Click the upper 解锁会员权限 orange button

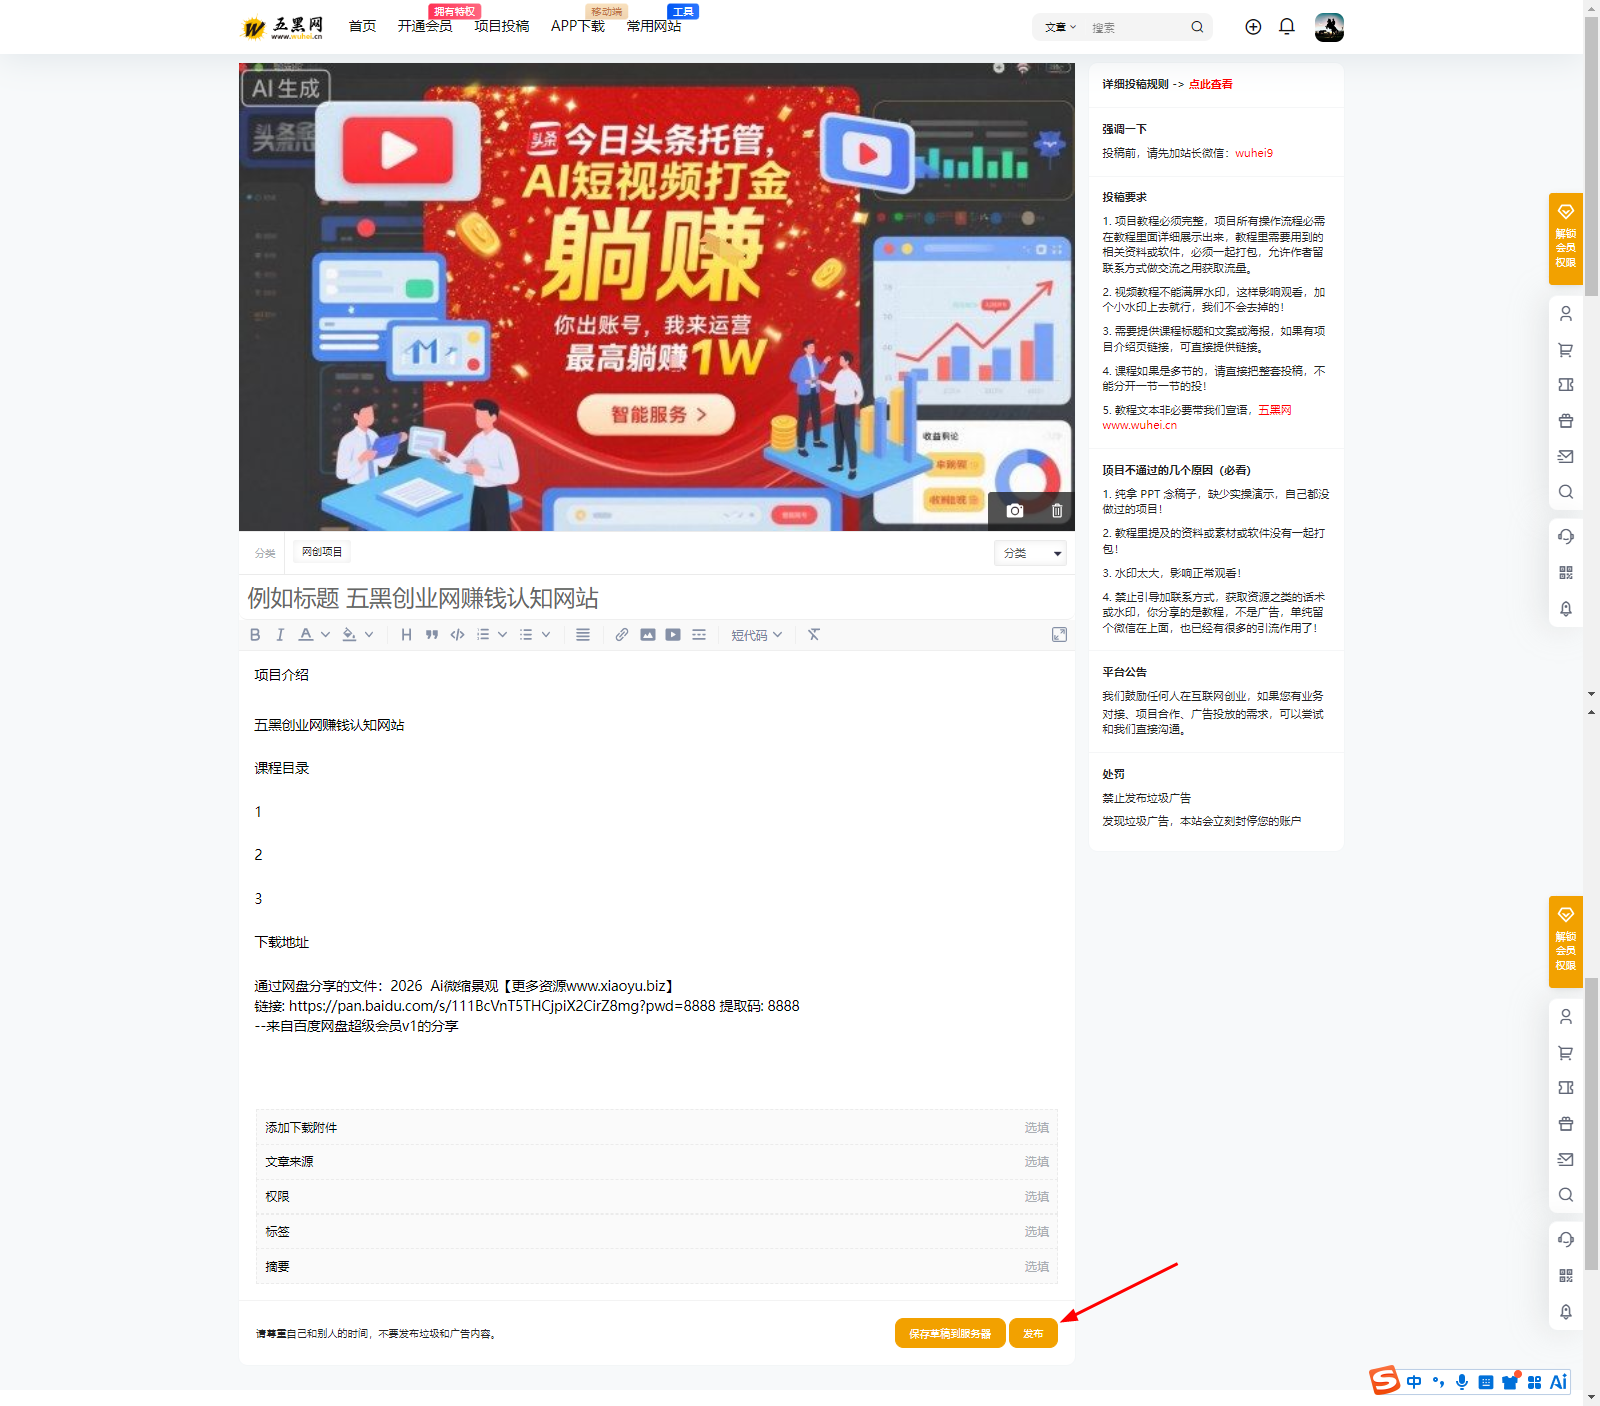pos(1566,239)
